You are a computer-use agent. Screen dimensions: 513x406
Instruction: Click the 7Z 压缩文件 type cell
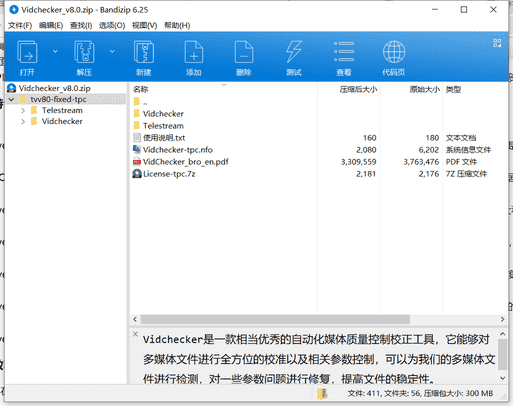(x=466, y=174)
